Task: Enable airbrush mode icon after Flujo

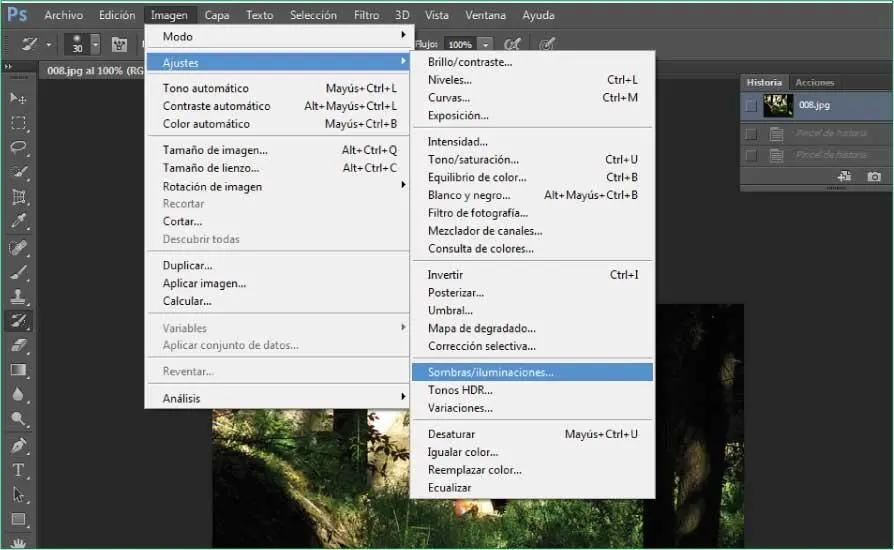Action: [x=512, y=44]
